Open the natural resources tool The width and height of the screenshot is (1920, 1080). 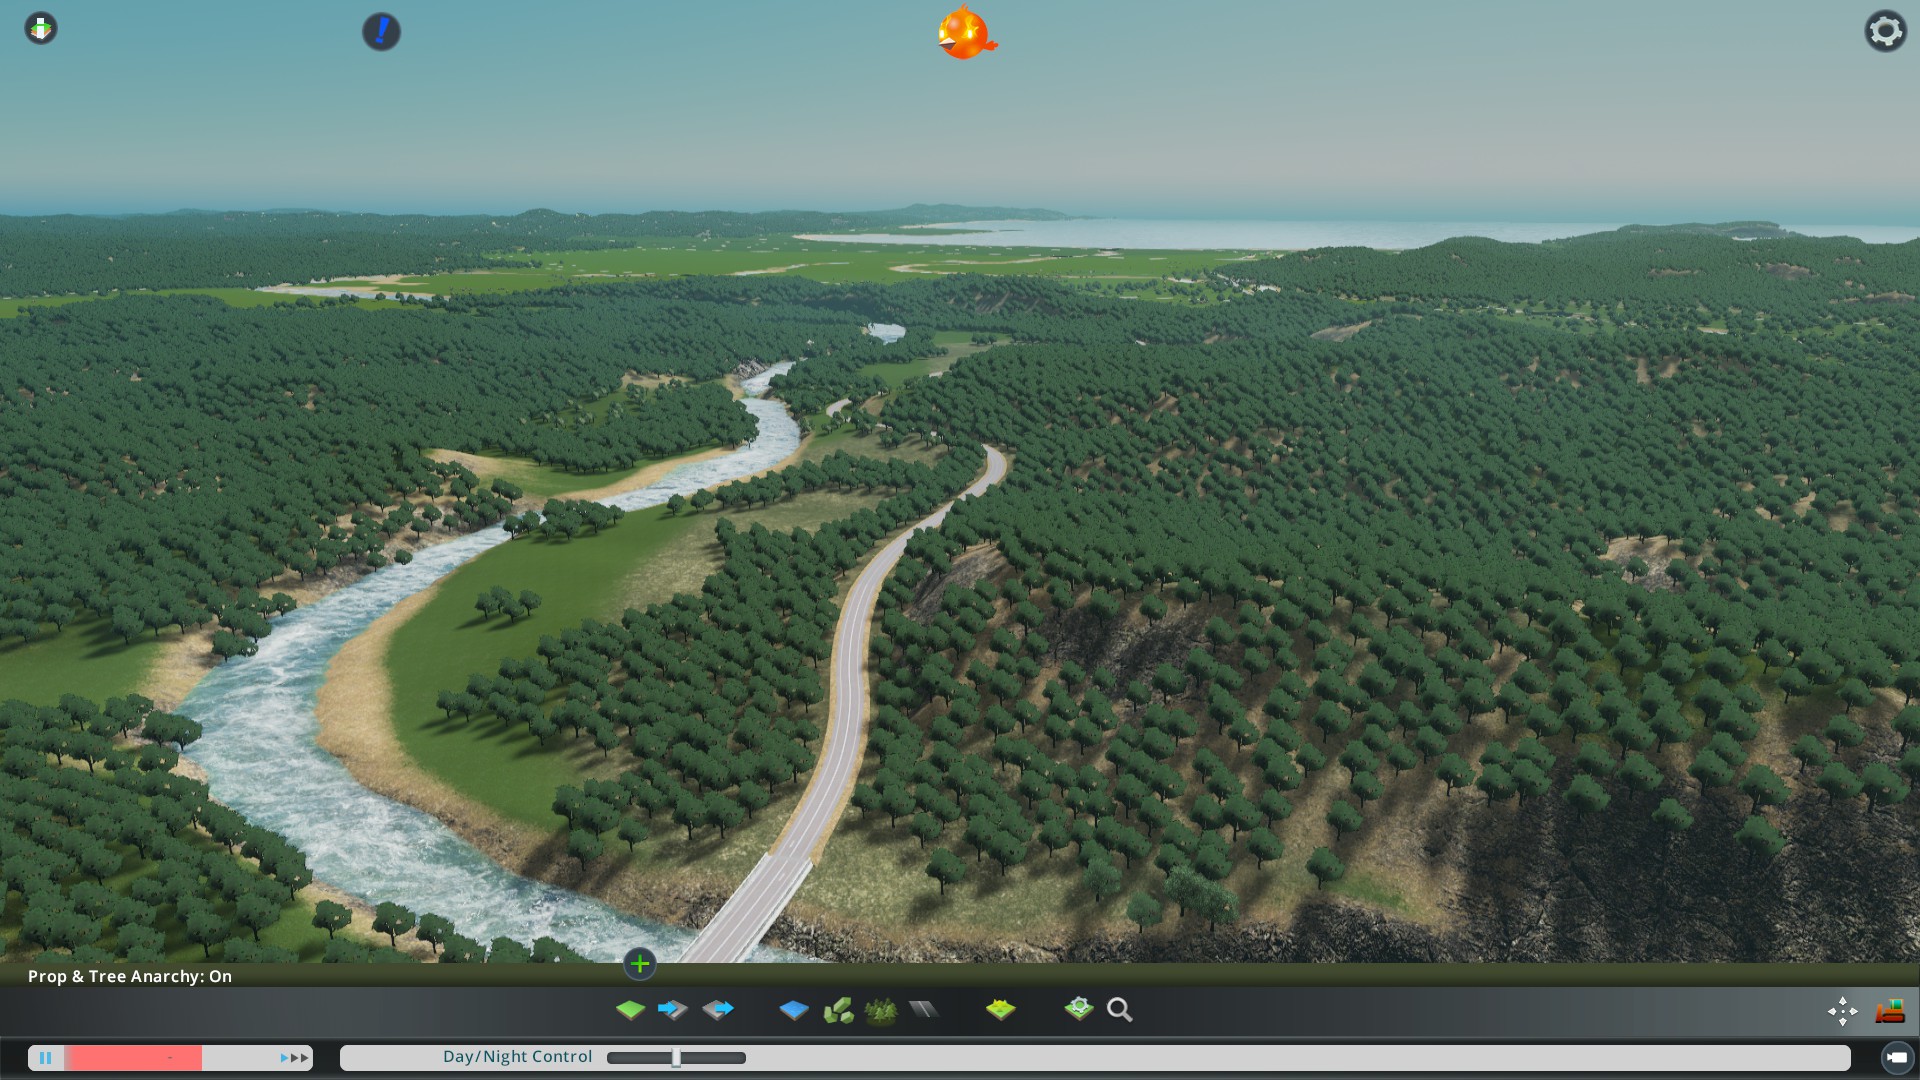tap(838, 1010)
